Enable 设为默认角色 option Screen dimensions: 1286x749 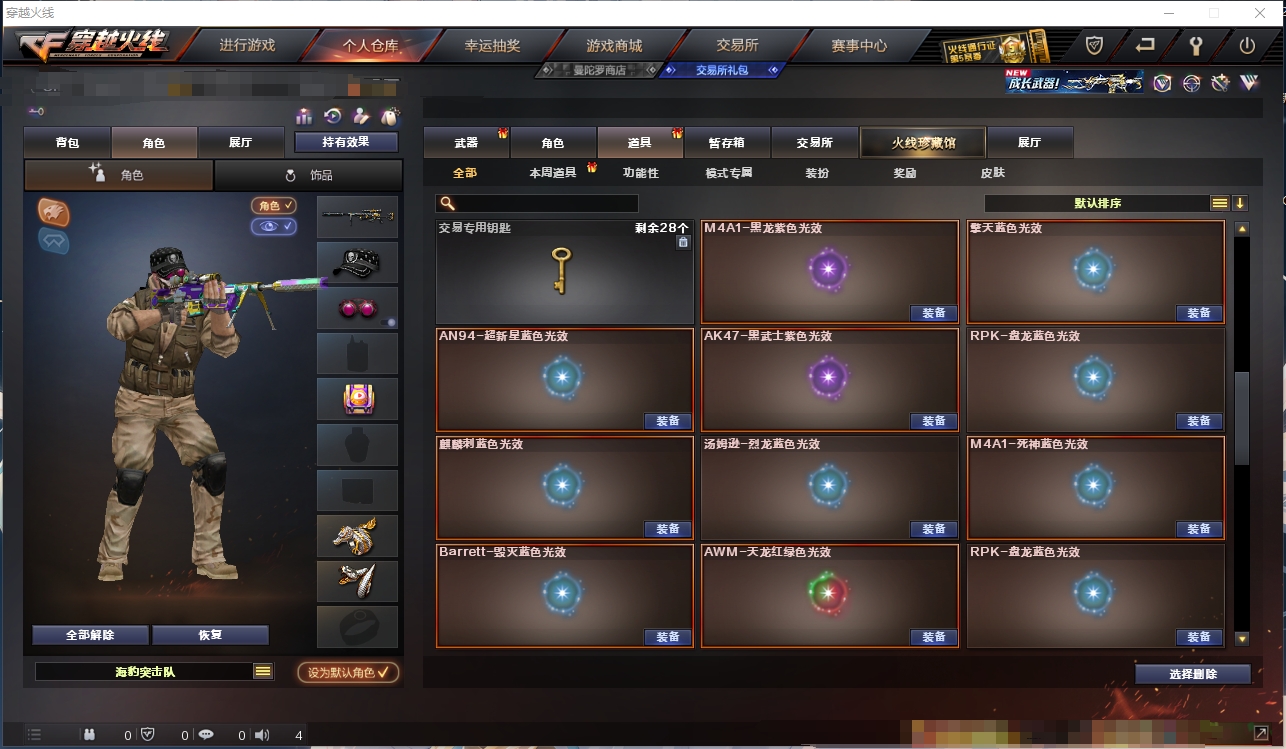pos(348,673)
